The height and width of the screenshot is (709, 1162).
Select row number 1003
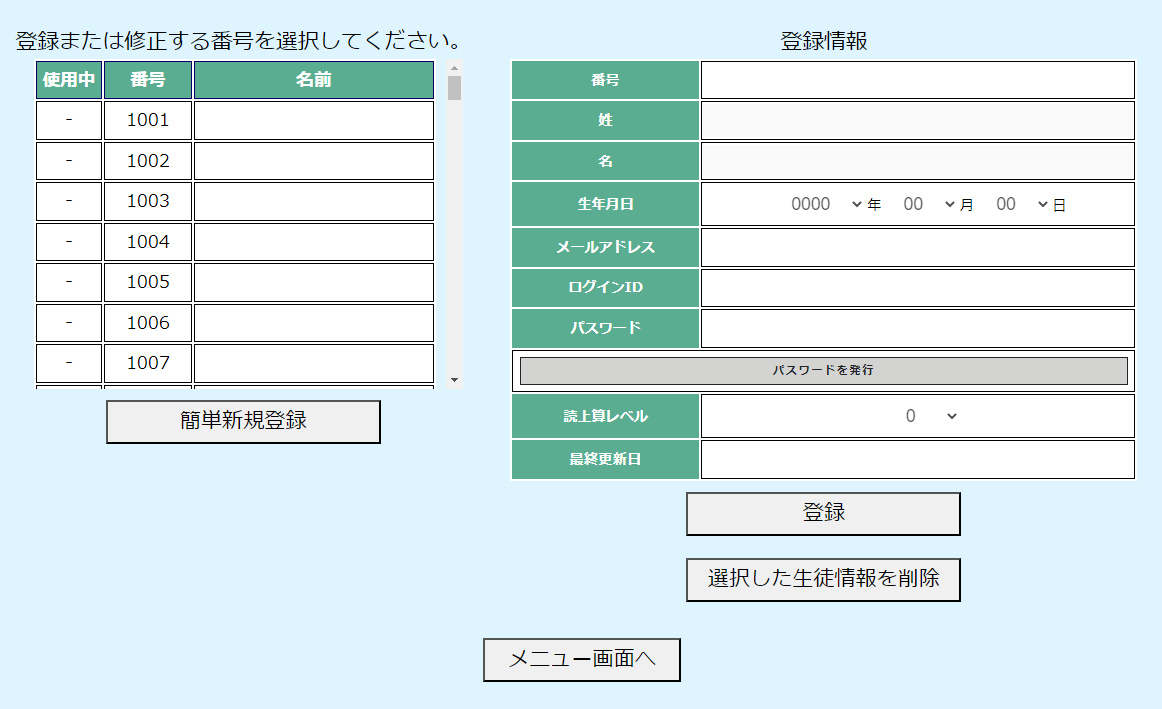148,201
